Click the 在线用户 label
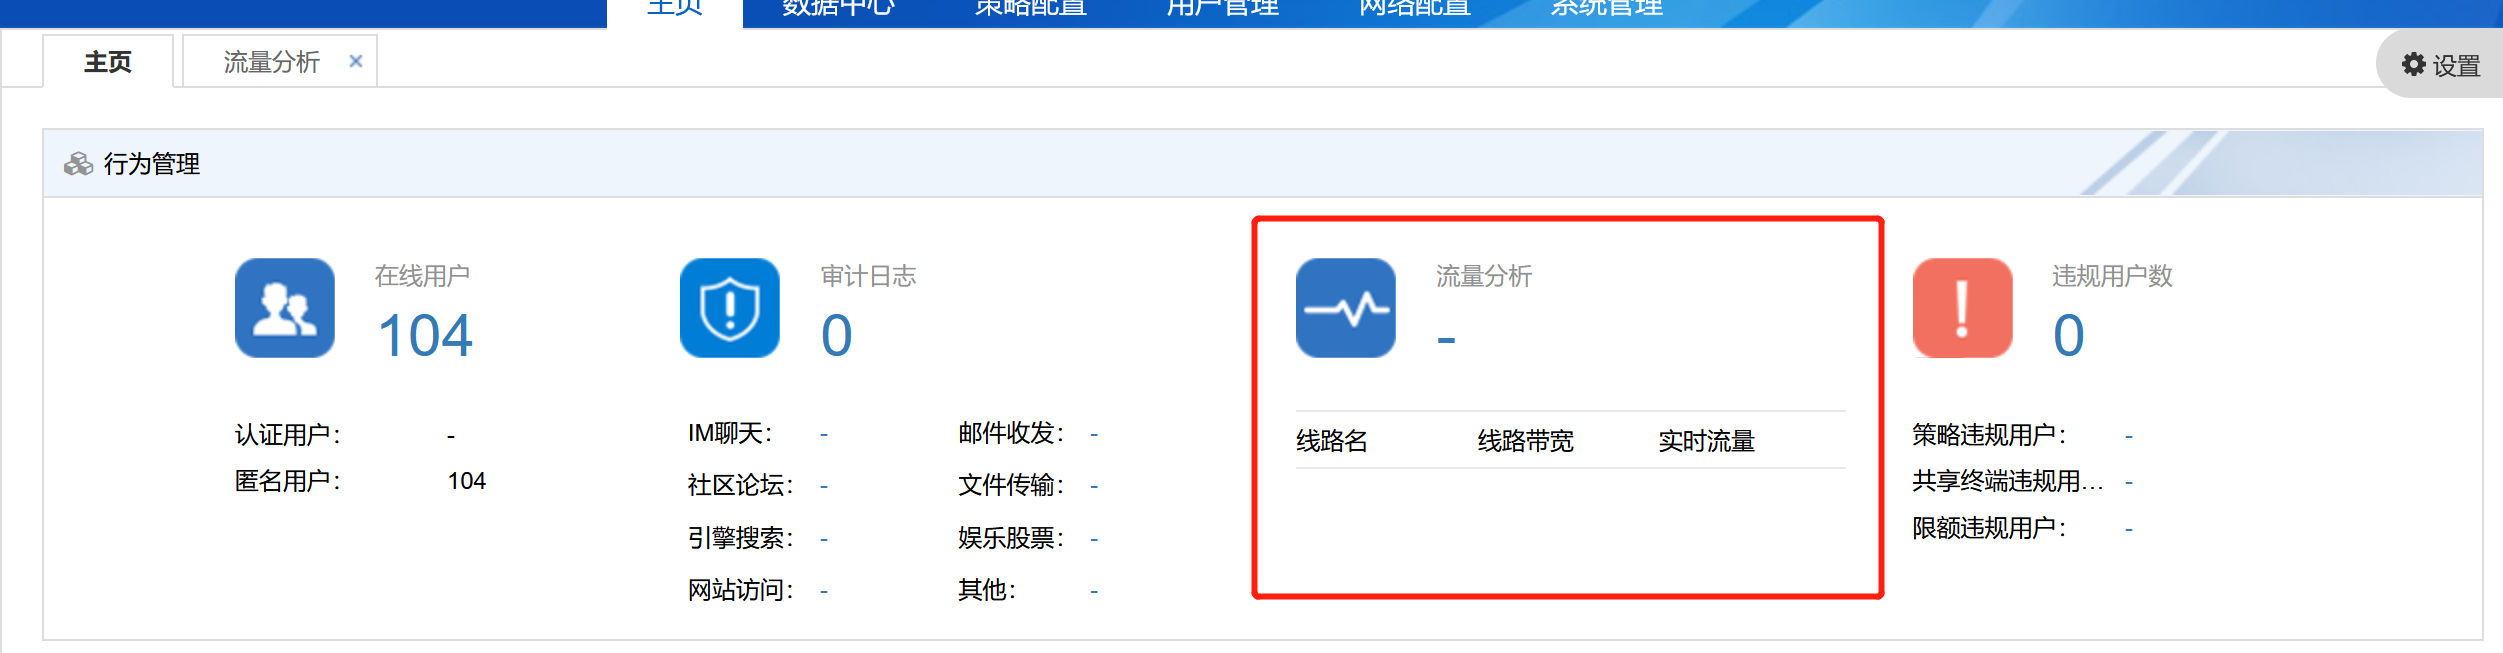The width and height of the screenshot is (2503, 653). click(x=422, y=276)
